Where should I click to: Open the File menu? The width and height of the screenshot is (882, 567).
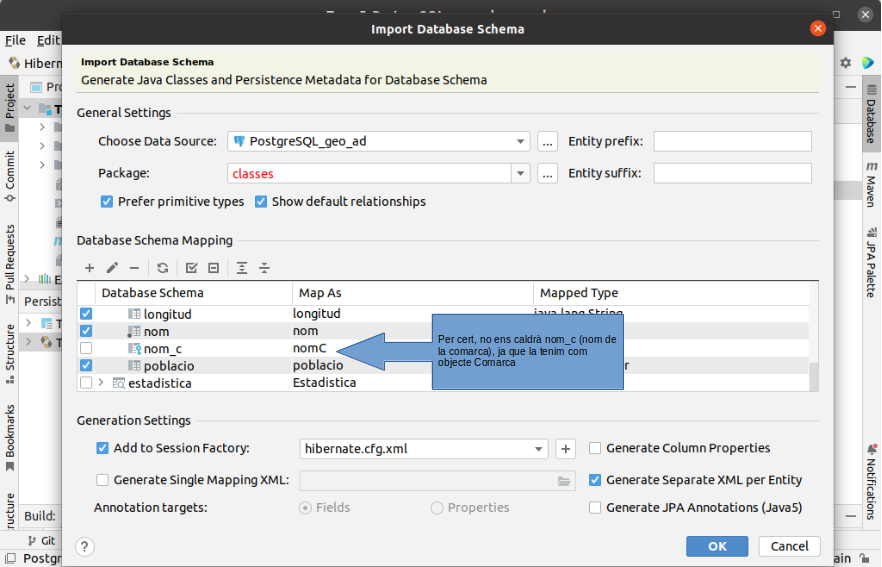point(15,40)
